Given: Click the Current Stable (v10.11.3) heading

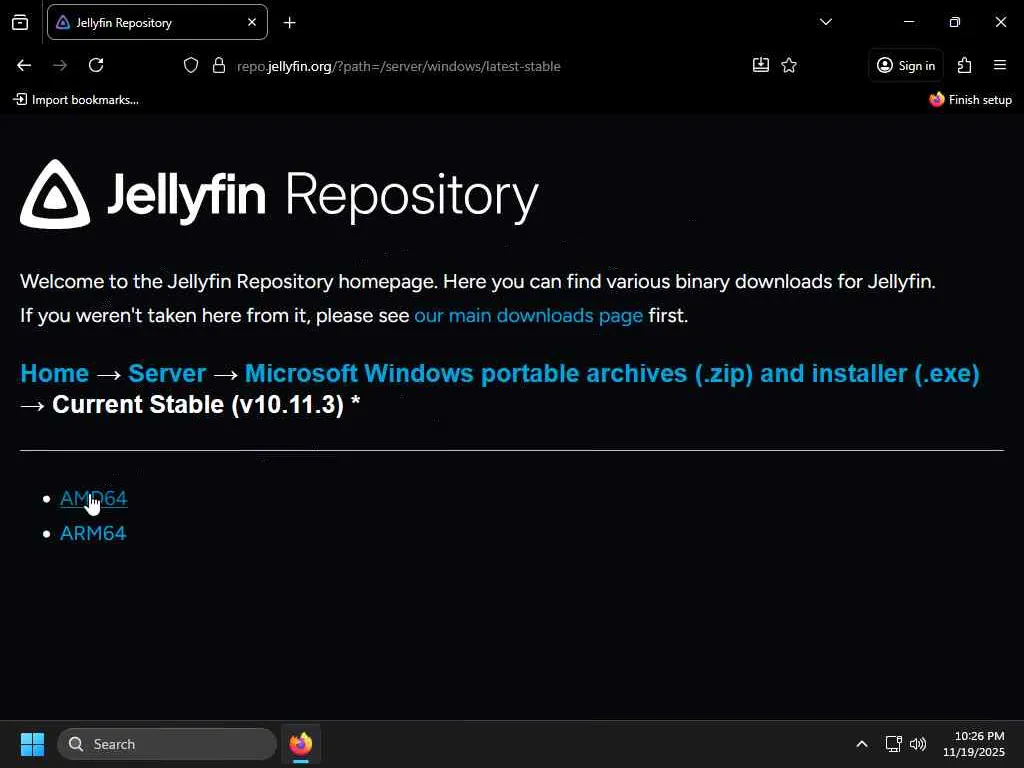Looking at the screenshot, I should point(206,405).
